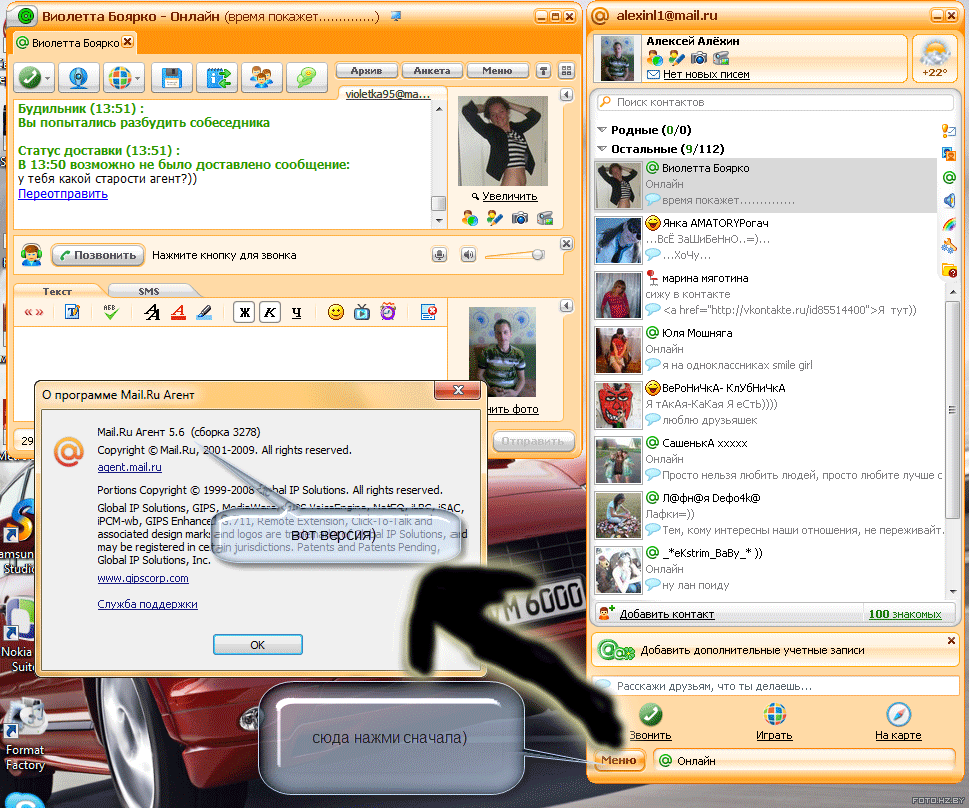Adjust the call volume slider
This screenshot has width=969, height=808.
(x=515, y=255)
